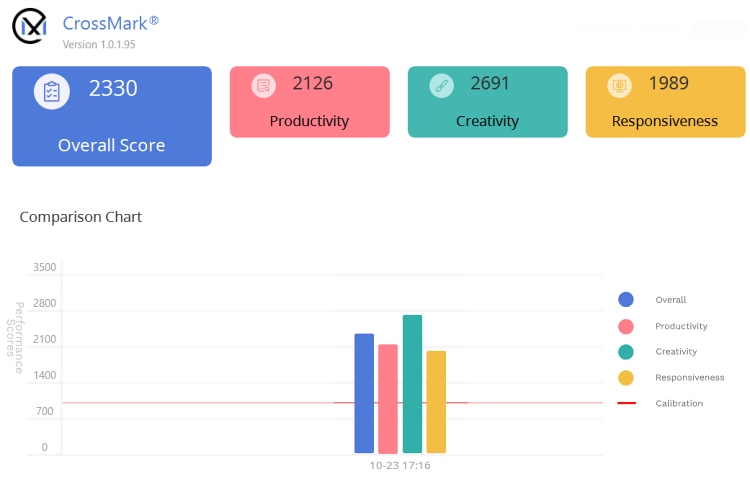Viewport: 750px width, 500px height.
Task: Click the 'CrossMark' title text
Action: click(110, 23)
